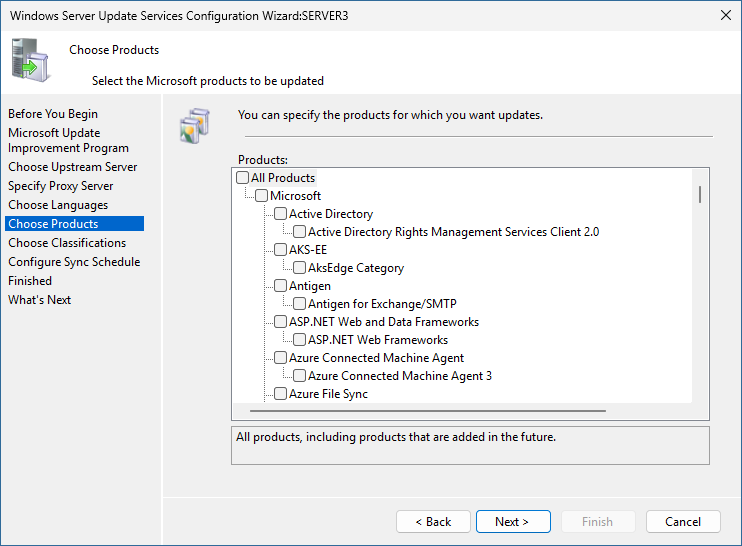Cancel the configuration wizard
This screenshot has width=742, height=546.
click(683, 521)
